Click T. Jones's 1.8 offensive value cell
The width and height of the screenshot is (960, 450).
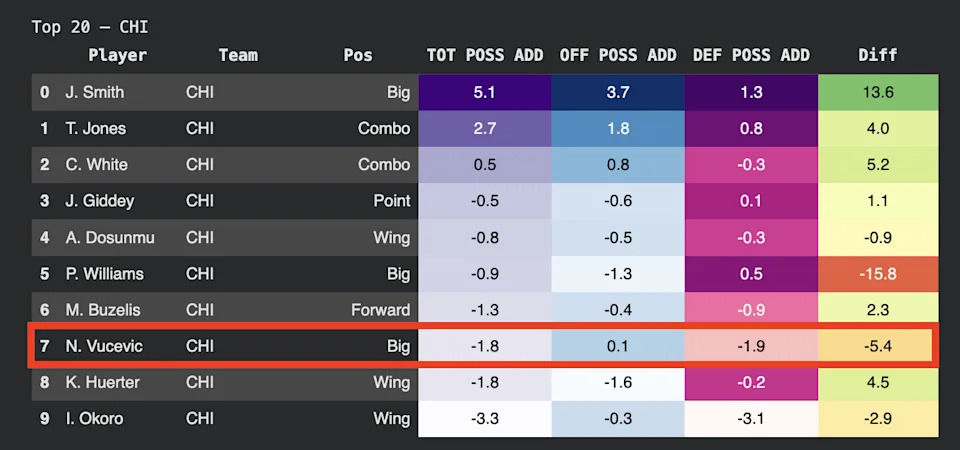(617, 128)
